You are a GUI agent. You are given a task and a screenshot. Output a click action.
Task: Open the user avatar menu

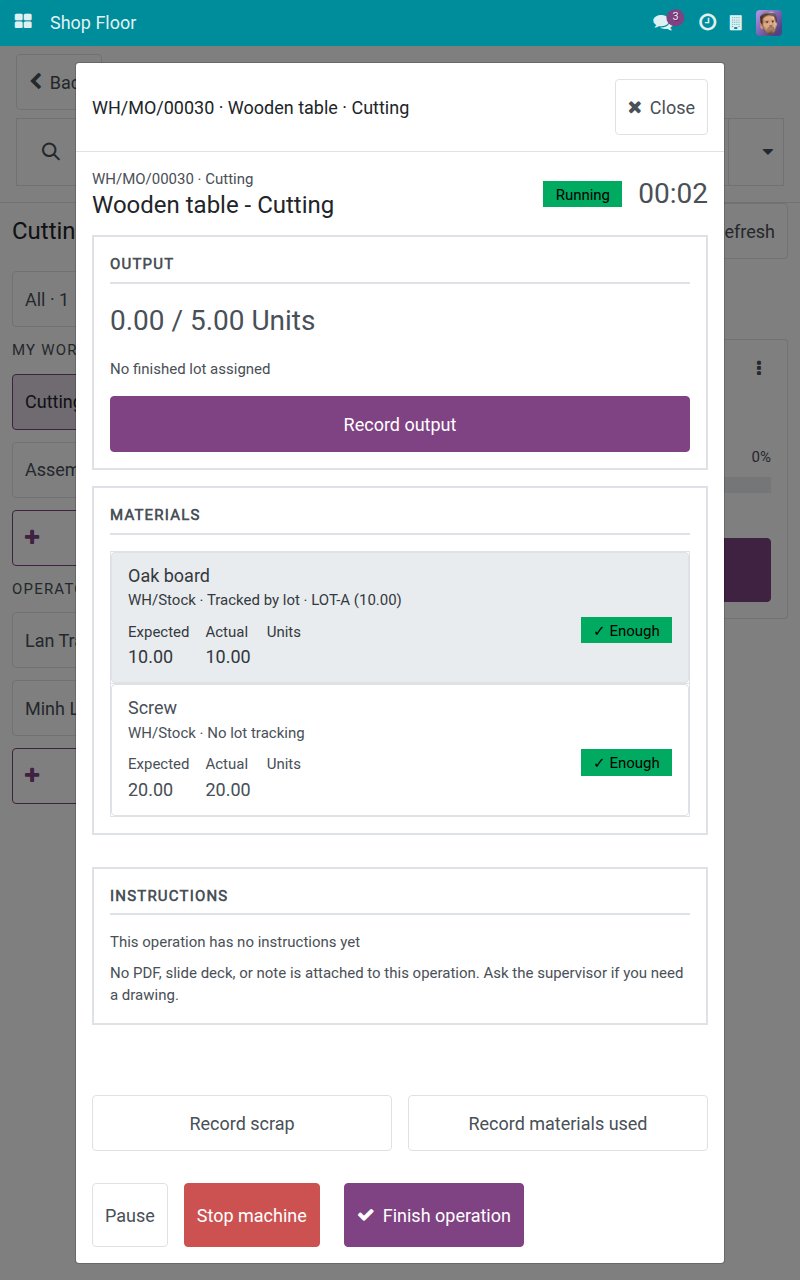[769, 22]
